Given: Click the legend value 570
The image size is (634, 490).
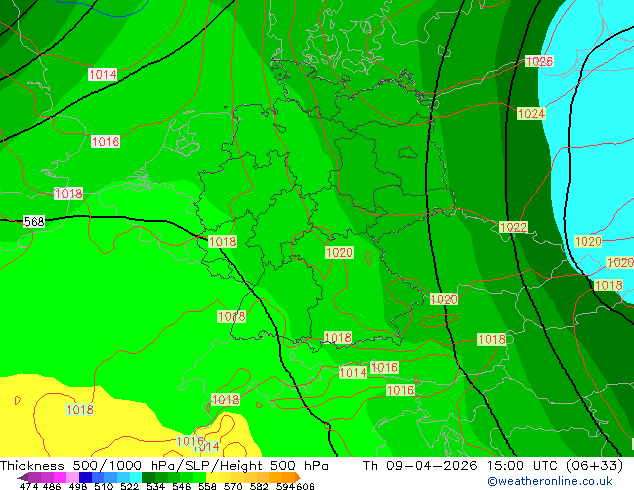Looking at the screenshot, I should click(x=233, y=486).
